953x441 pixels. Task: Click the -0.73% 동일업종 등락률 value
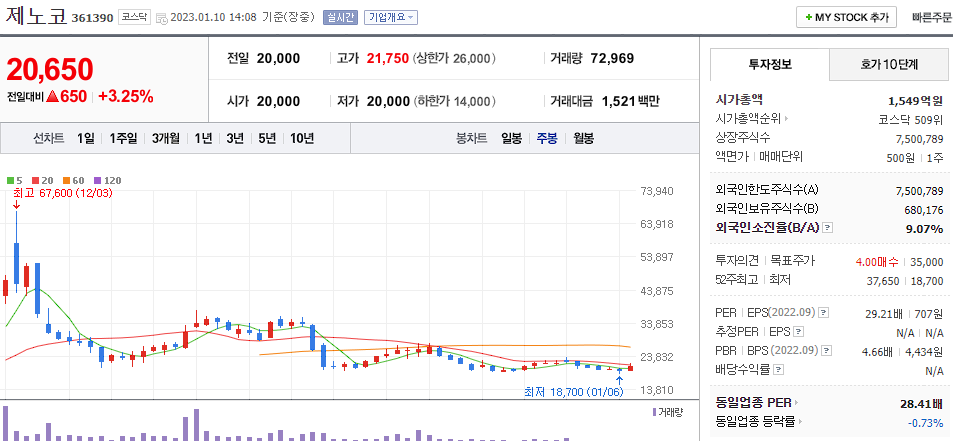coord(926,422)
